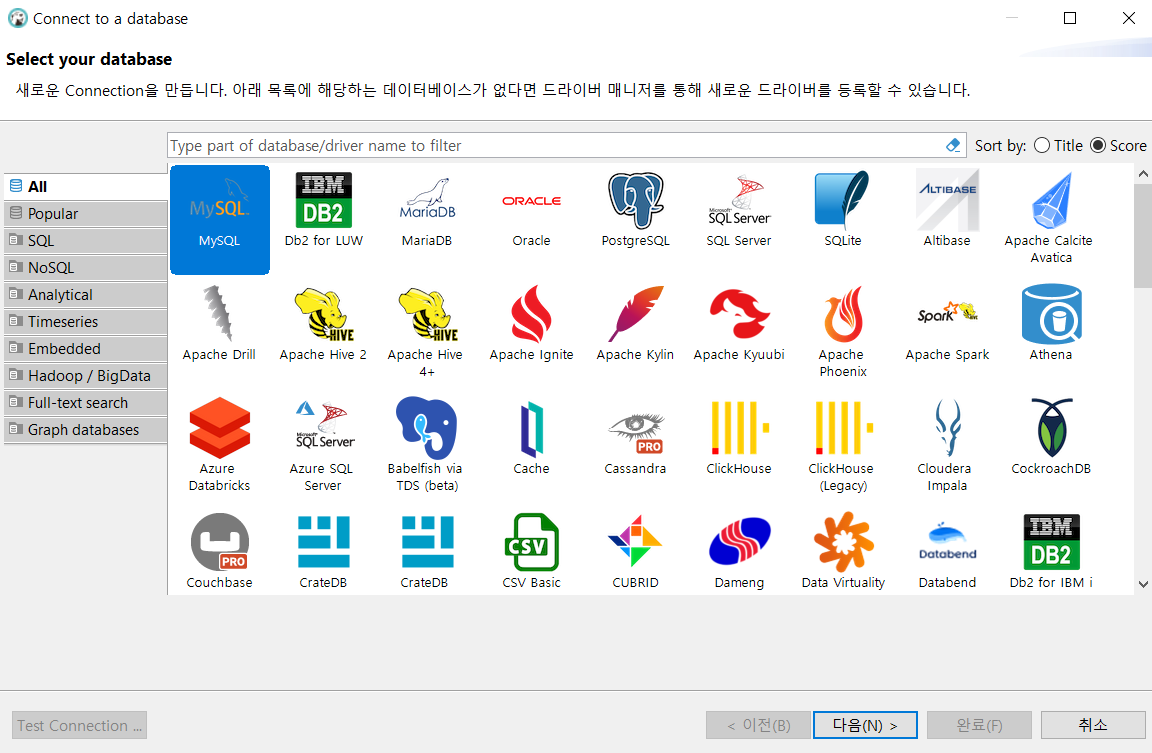The width and height of the screenshot is (1152, 753).
Task: Clear the filter field with eraser icon
Action: click(x=953, y=145)
